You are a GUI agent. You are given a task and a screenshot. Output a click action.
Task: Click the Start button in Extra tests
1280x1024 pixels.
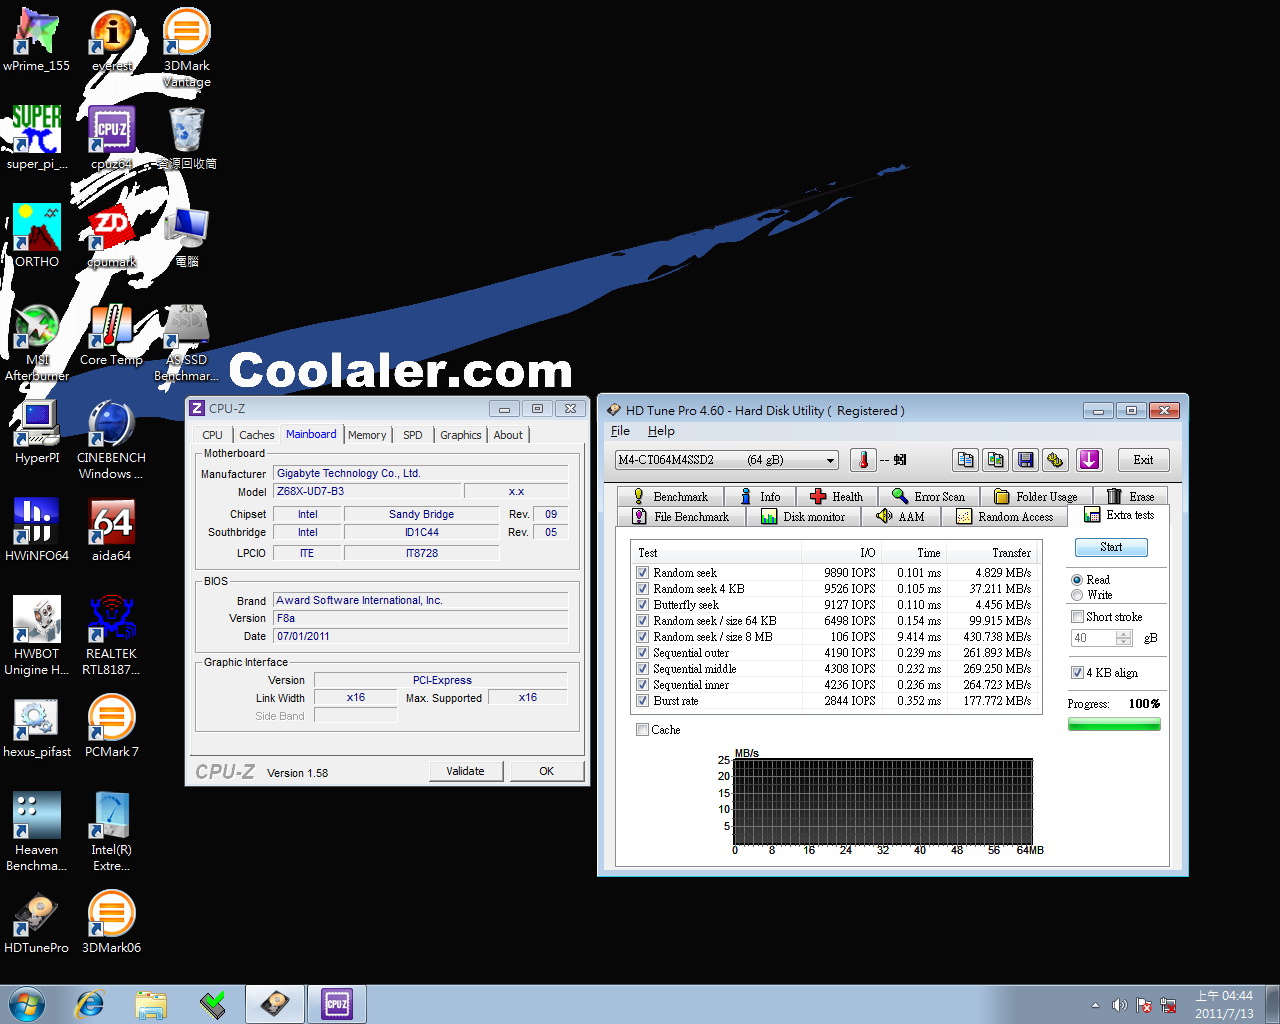tap(1111, 547)
